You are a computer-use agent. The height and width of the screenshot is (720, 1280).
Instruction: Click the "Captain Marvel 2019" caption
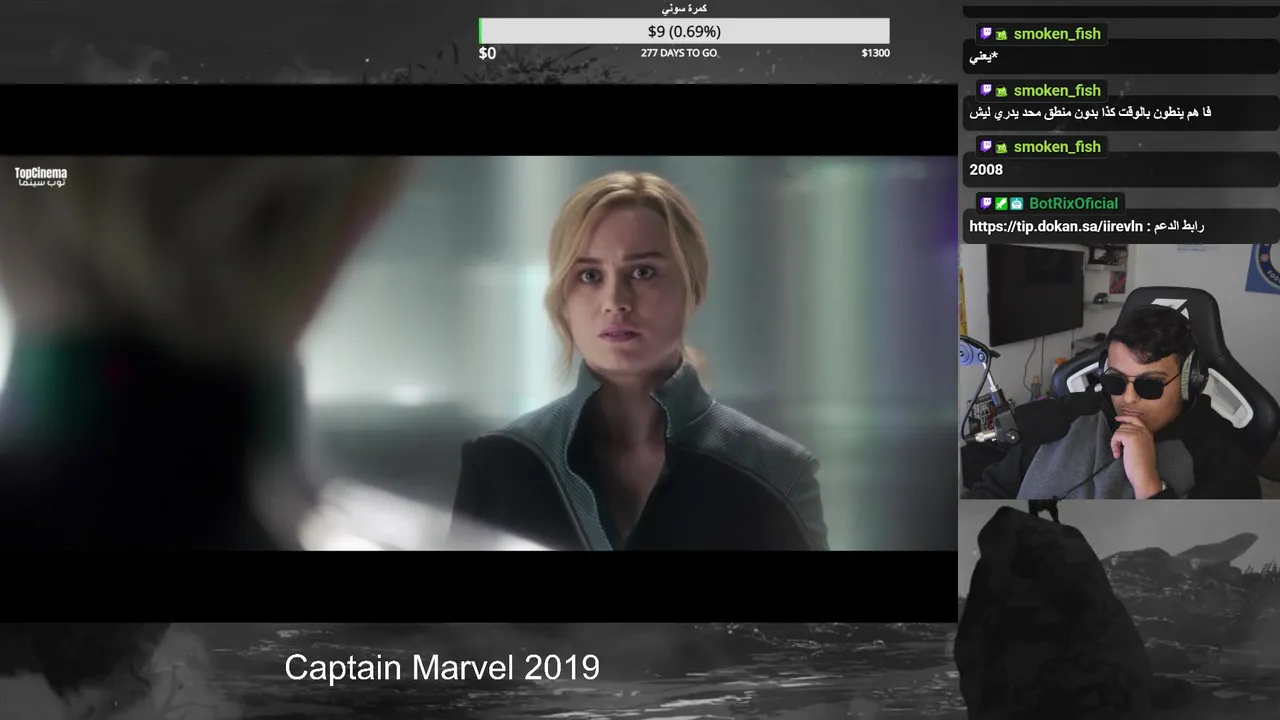pyautogui.click(x=442, y=667)
